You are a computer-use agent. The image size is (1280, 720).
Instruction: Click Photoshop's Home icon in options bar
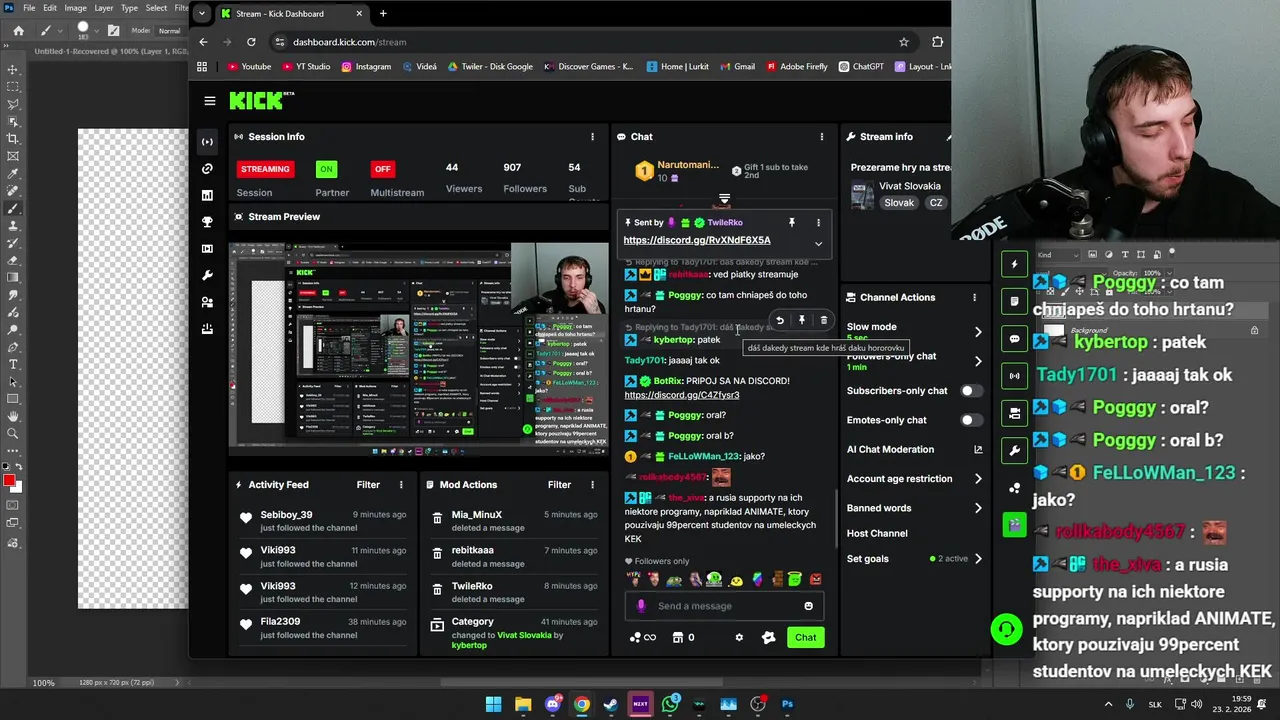point(18,30)
